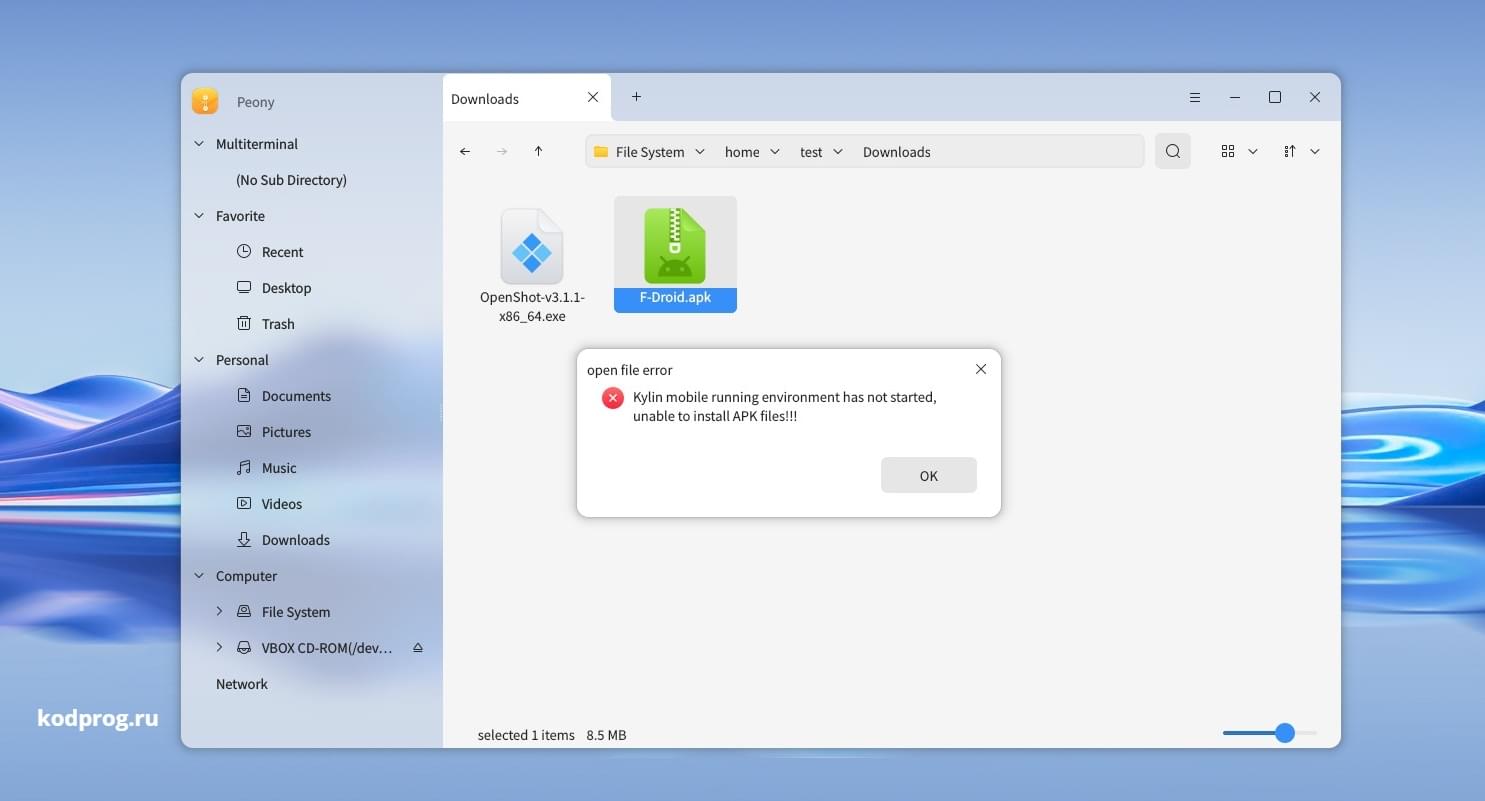Open dropdown after test breadcrumb

pos(838,152)
